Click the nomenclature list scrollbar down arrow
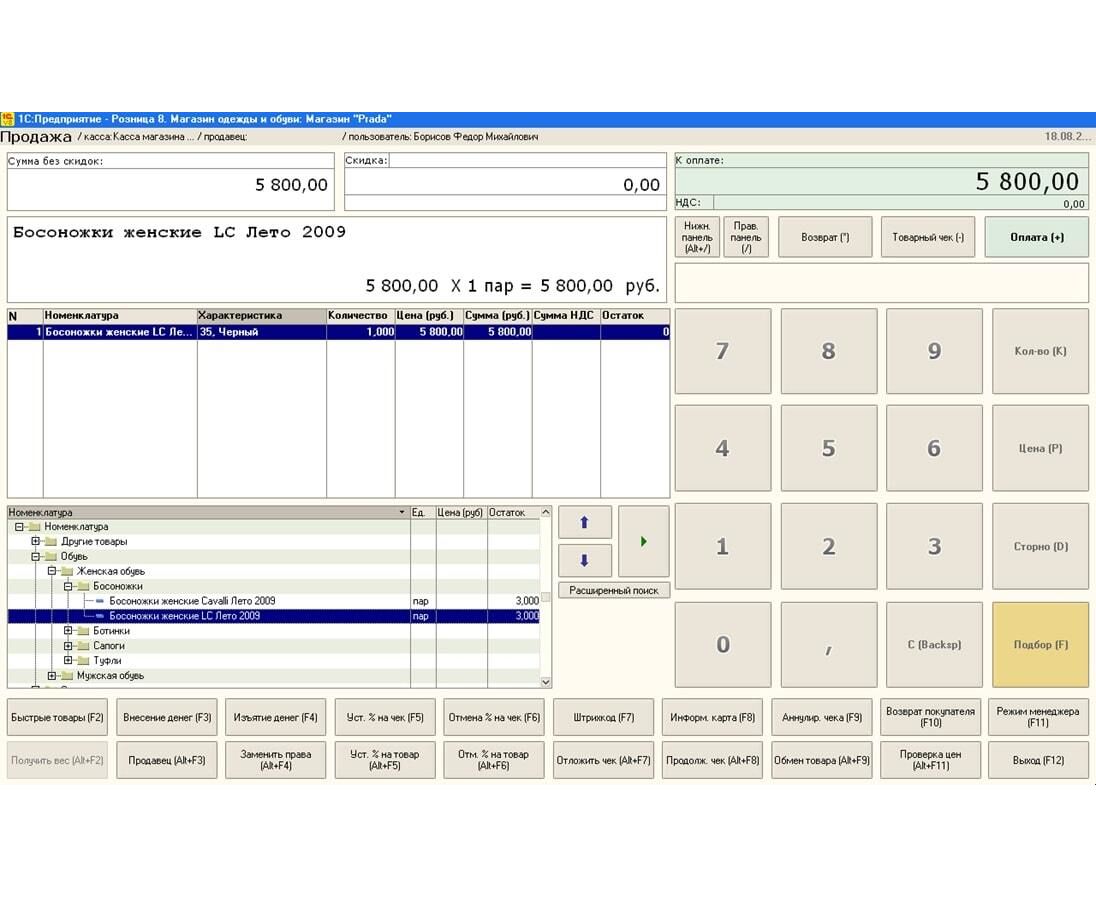 (x=546, y=682)
